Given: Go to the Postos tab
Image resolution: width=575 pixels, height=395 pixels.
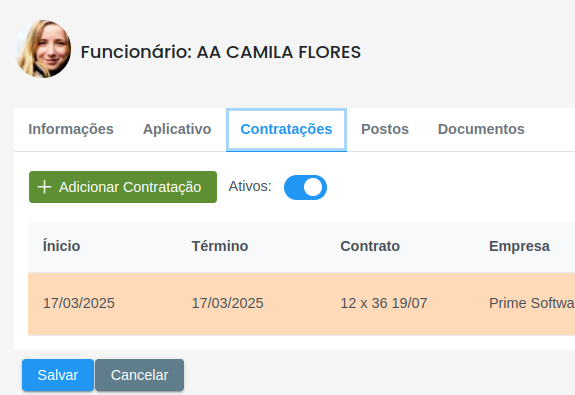Looking at the screenshot, I should (385, 129).
